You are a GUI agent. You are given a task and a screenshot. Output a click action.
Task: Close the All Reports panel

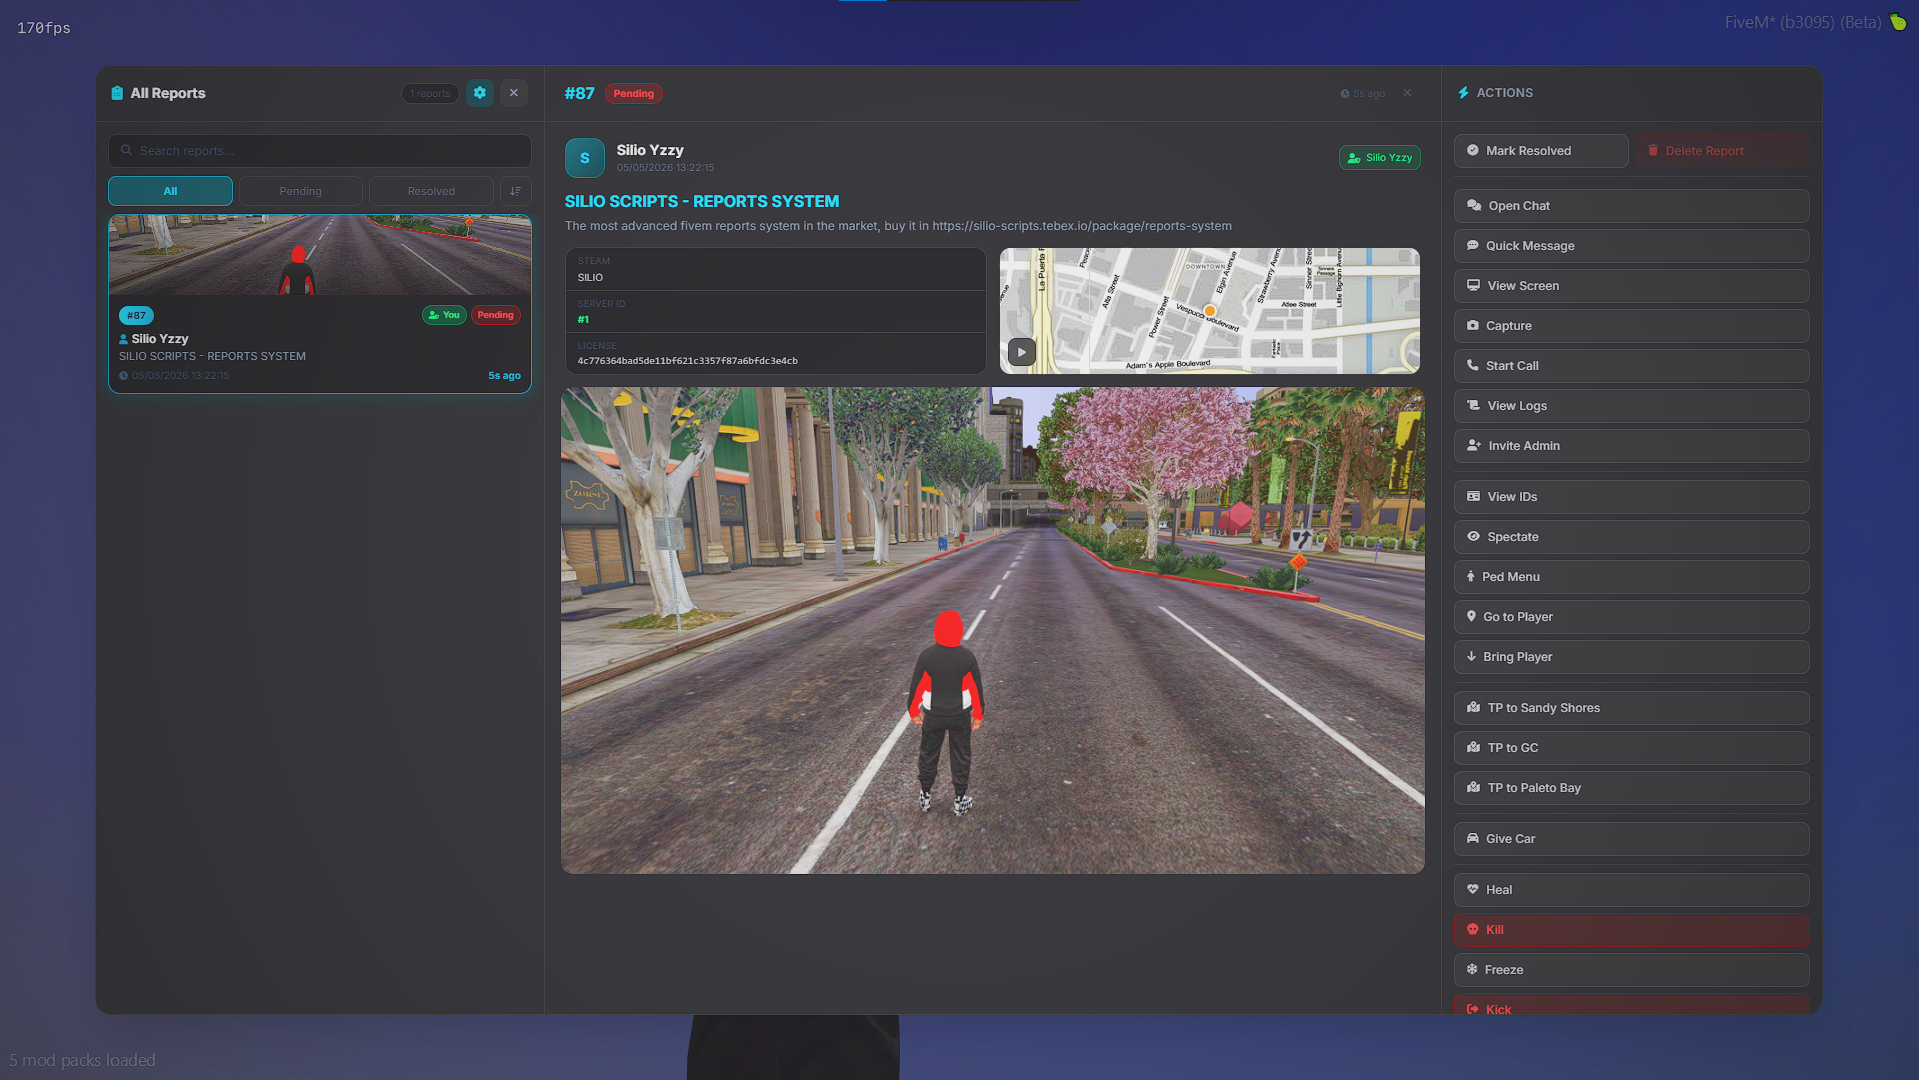tap(514, 93)
